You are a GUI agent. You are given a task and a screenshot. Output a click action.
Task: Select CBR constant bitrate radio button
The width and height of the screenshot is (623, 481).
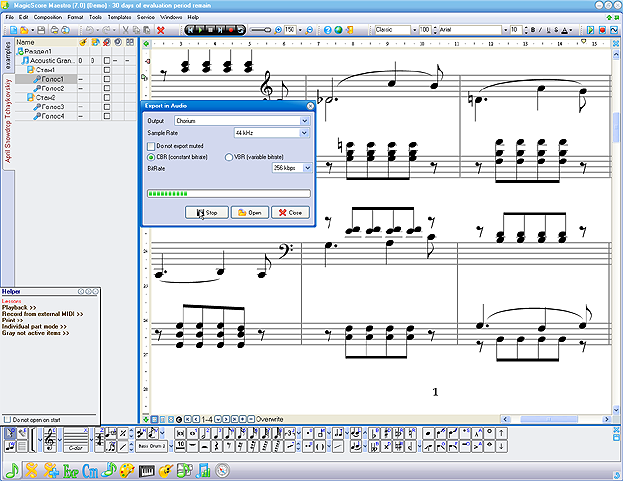(151, 157)
